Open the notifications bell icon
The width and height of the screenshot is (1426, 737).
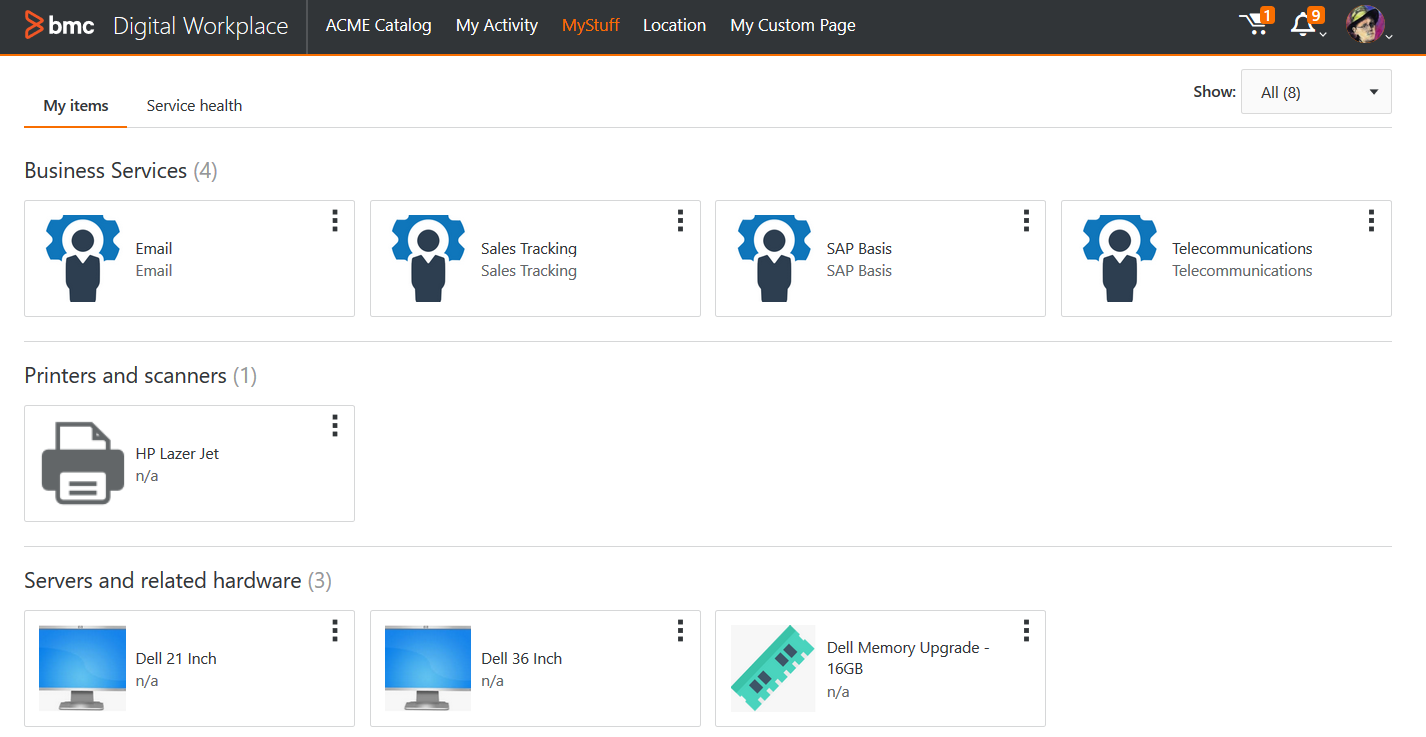click(1306, 24)
